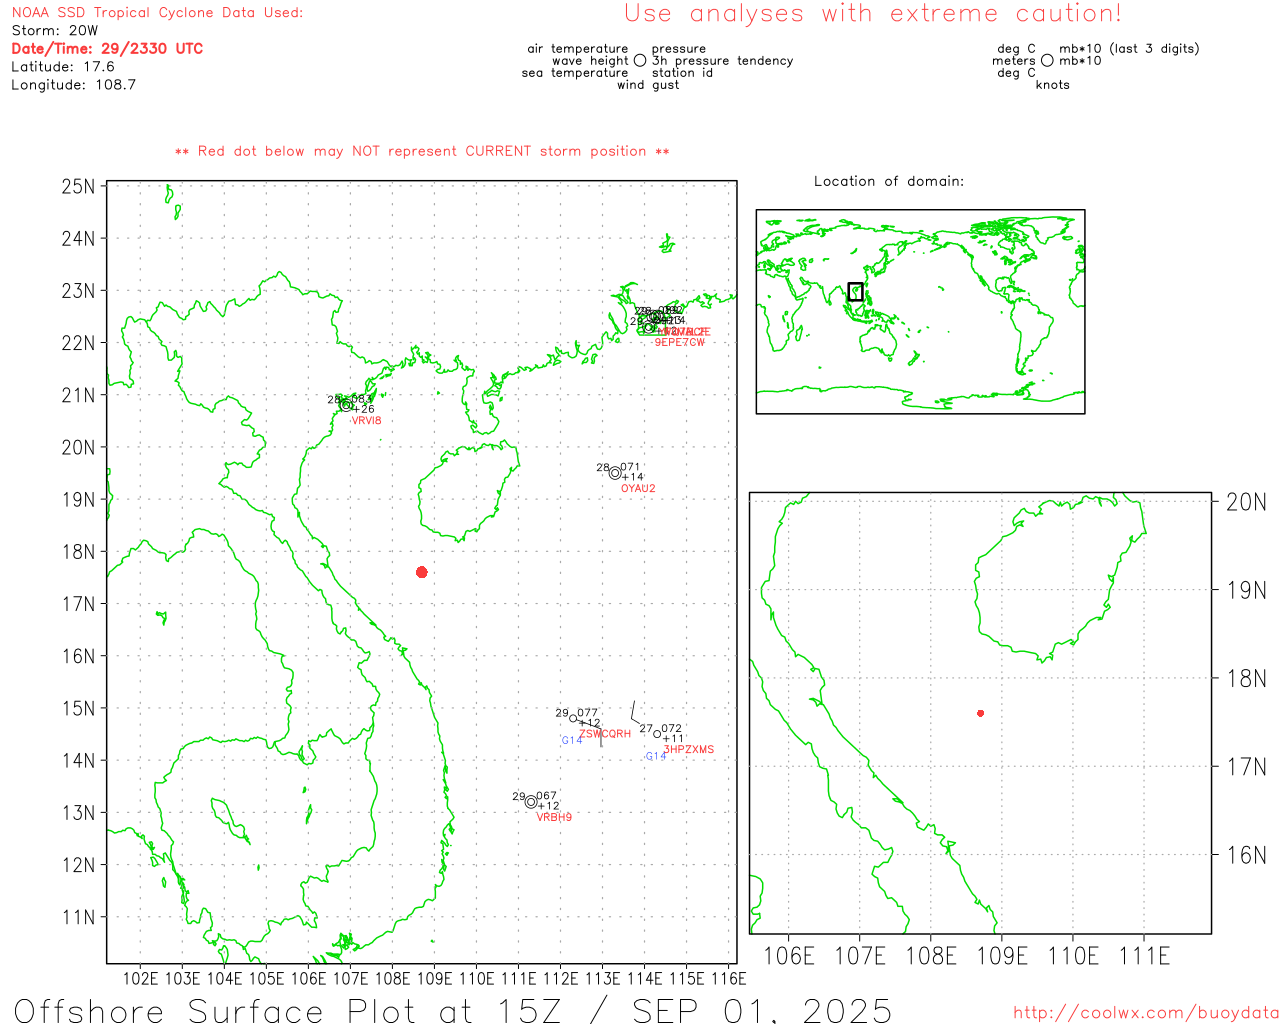Screen dimensions: 1280x1024
Task: Click the 'Latitude: 17.6' text
Action: [x=63, y=67]
